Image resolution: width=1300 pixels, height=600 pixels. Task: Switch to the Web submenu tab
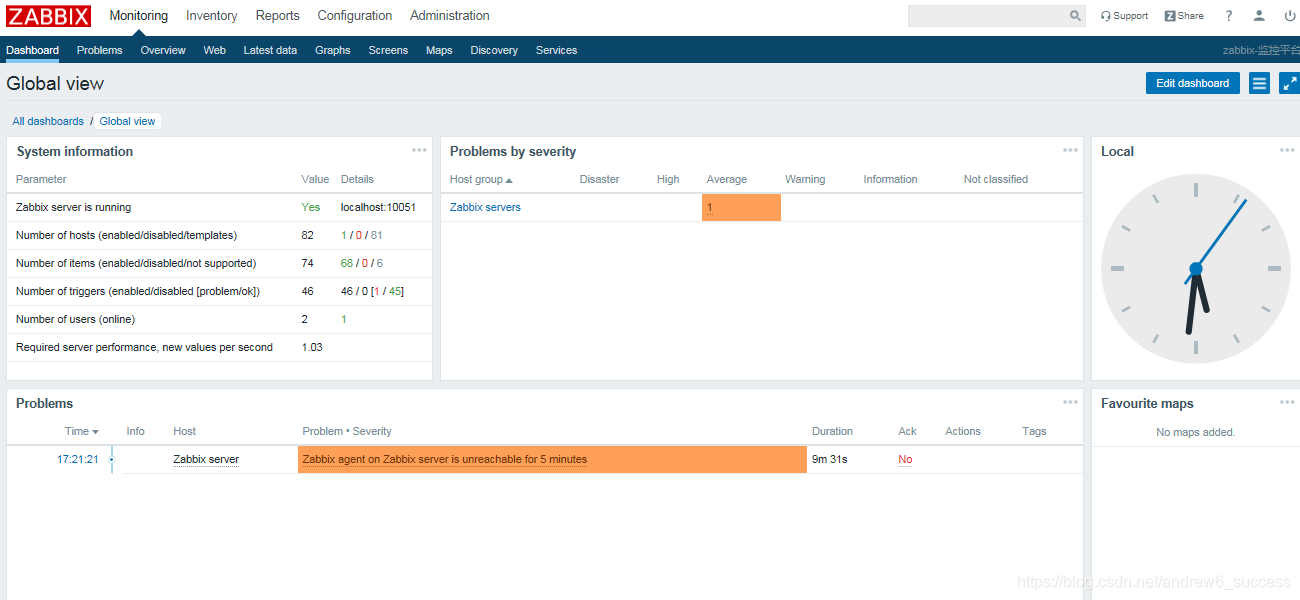pyautogui.click(x=215, y=50)
